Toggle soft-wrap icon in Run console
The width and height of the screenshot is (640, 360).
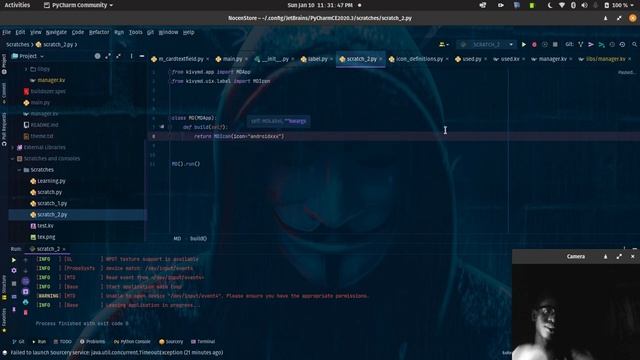[25, 281]
